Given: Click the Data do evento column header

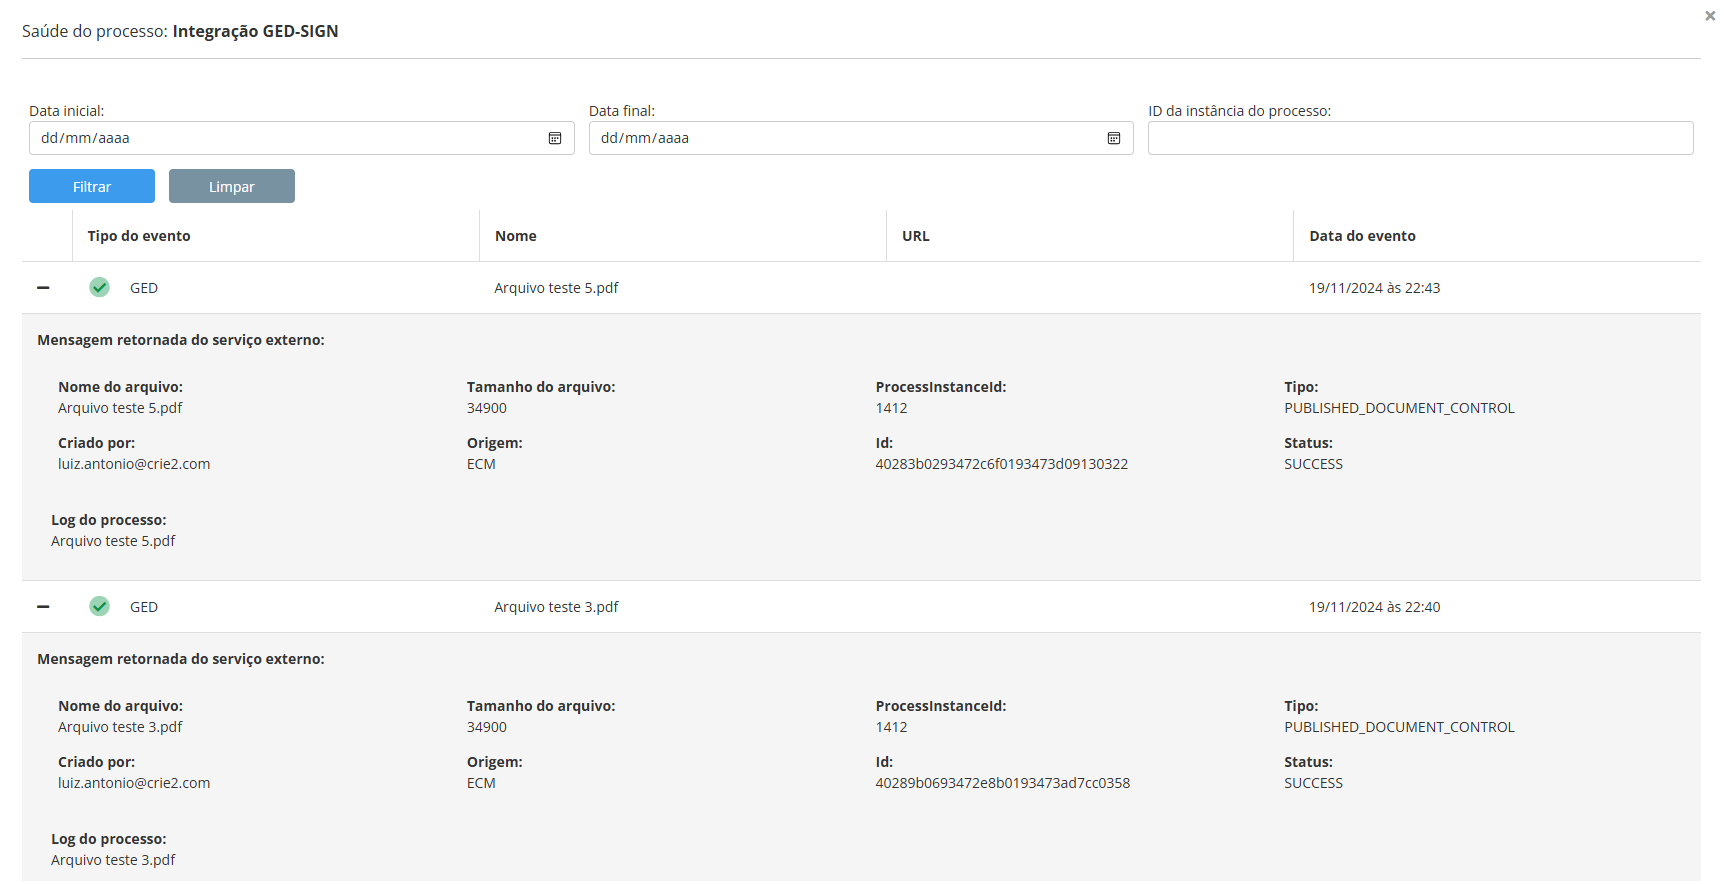Looking at the screenshot, I should click(1362, 236).
